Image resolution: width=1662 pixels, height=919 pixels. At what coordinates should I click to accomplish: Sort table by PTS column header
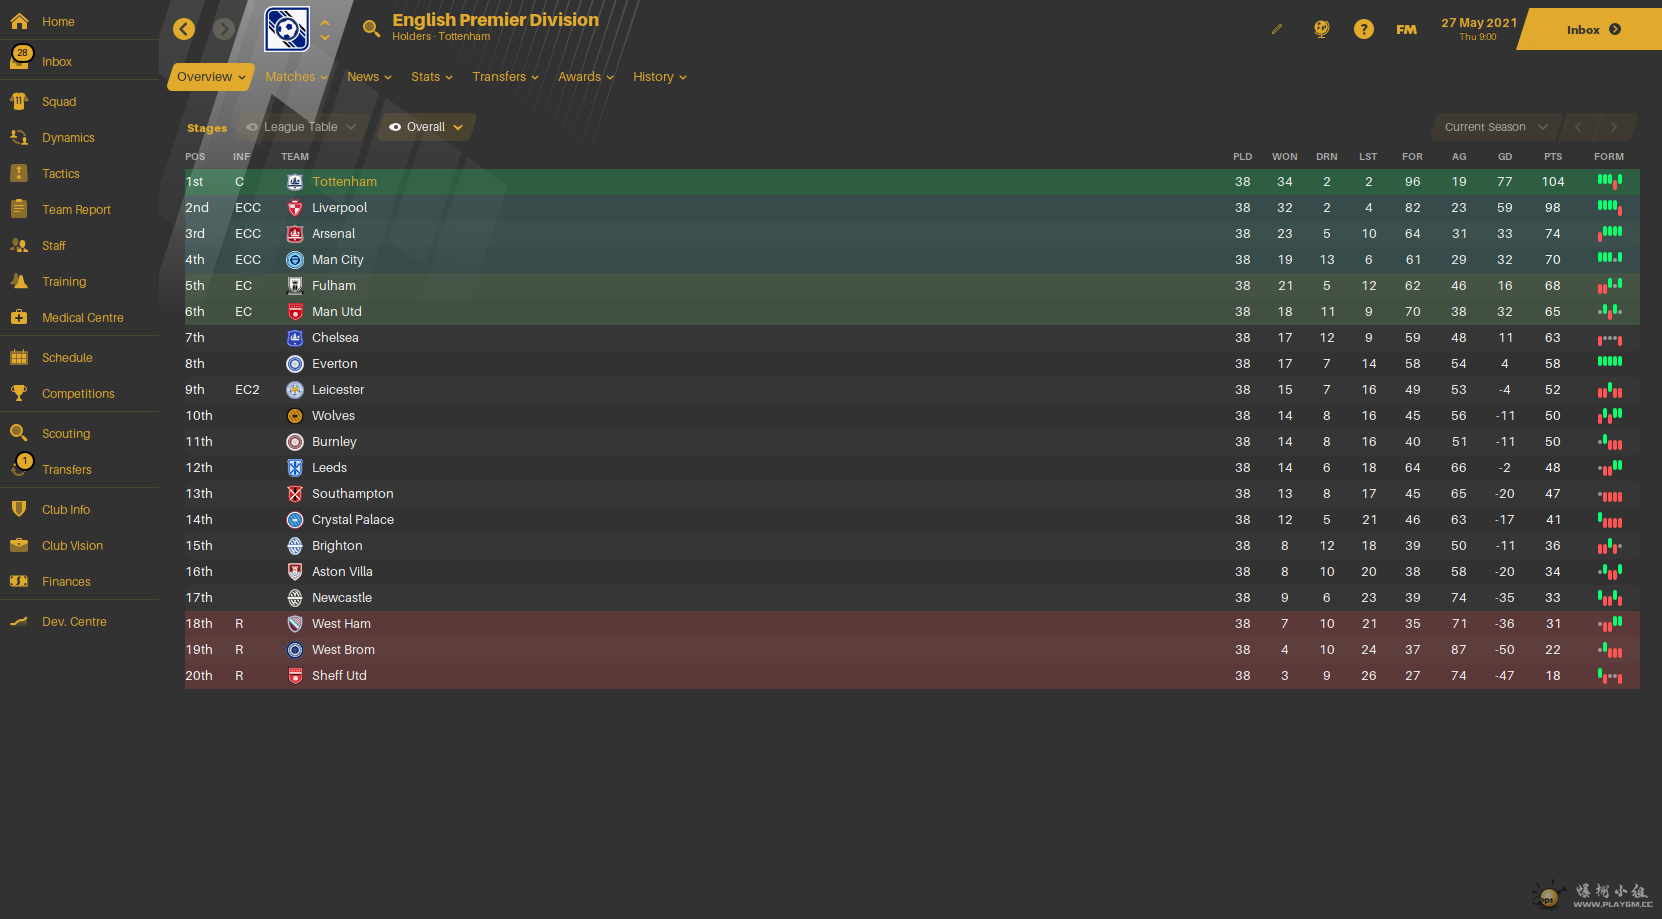[x=1552, y=157]
